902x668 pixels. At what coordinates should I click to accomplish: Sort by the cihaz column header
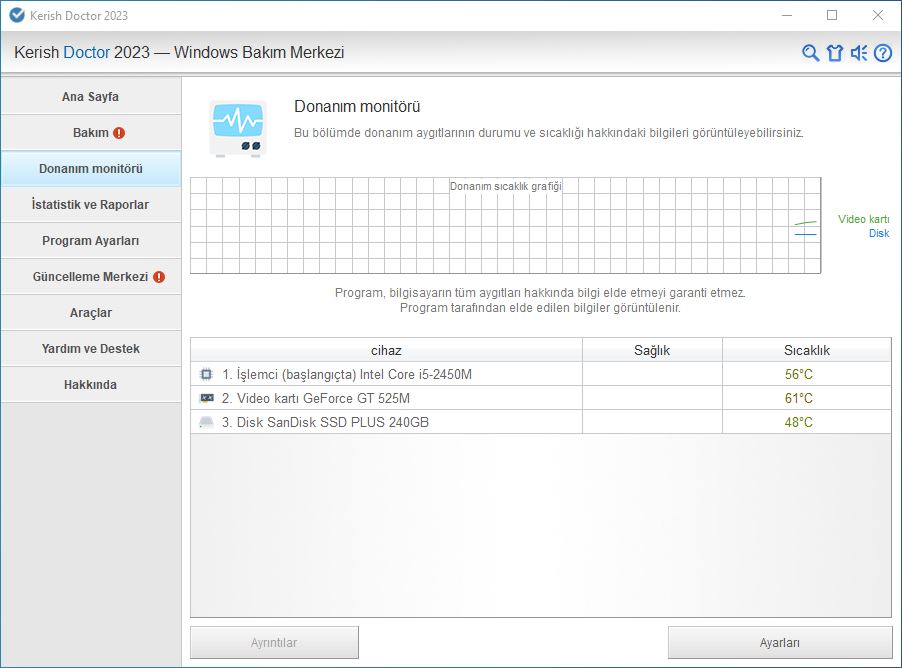386,350
